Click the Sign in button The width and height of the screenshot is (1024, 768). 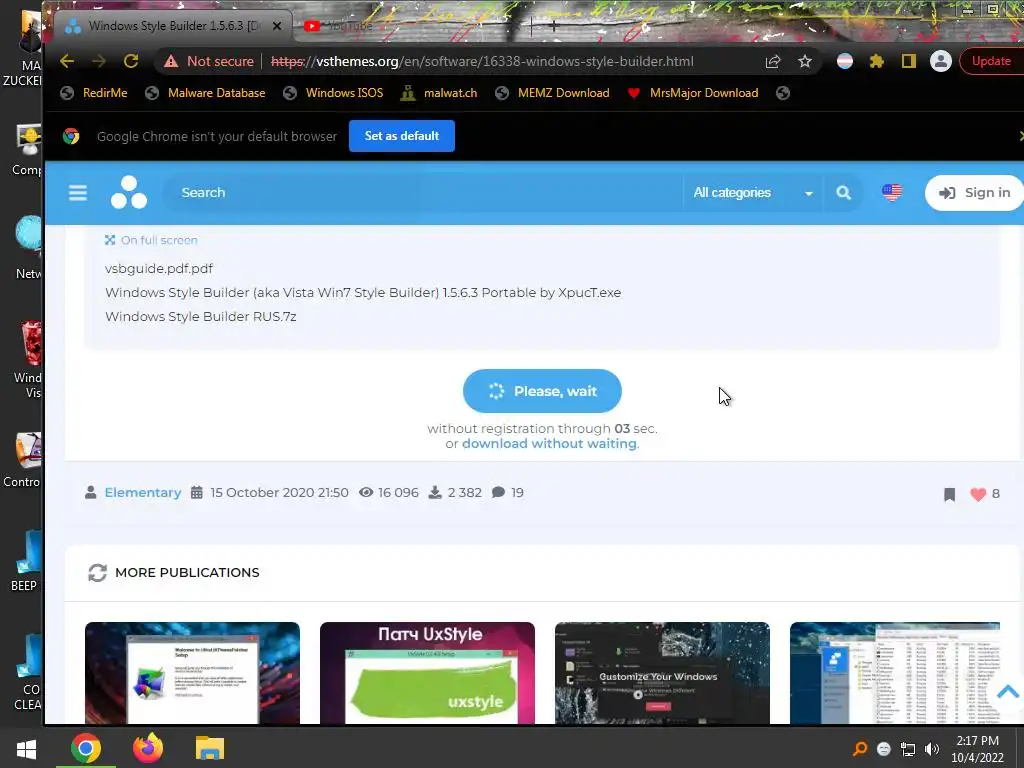click(974, 193)
